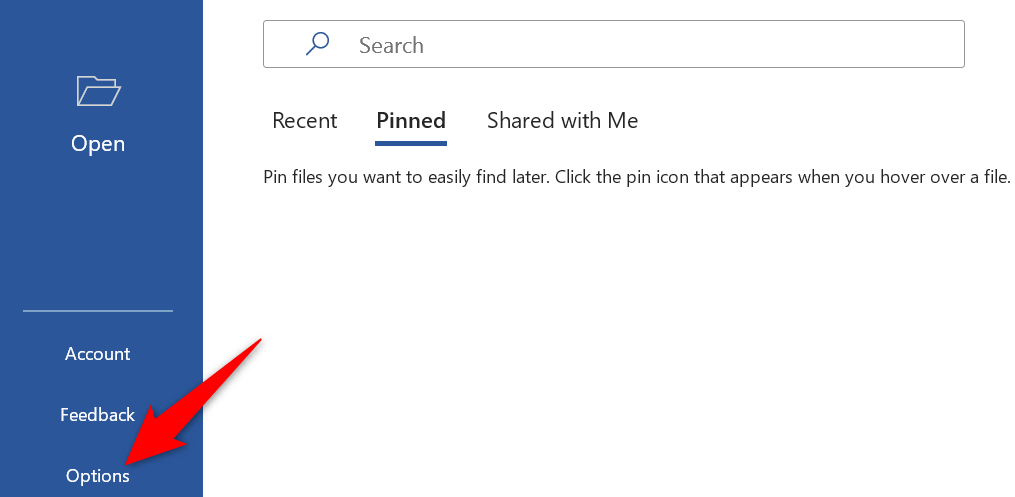Click the blue underline beneath Pinned
The width and height of the screenshot is (1015, 497).
(x=411, y=143)
